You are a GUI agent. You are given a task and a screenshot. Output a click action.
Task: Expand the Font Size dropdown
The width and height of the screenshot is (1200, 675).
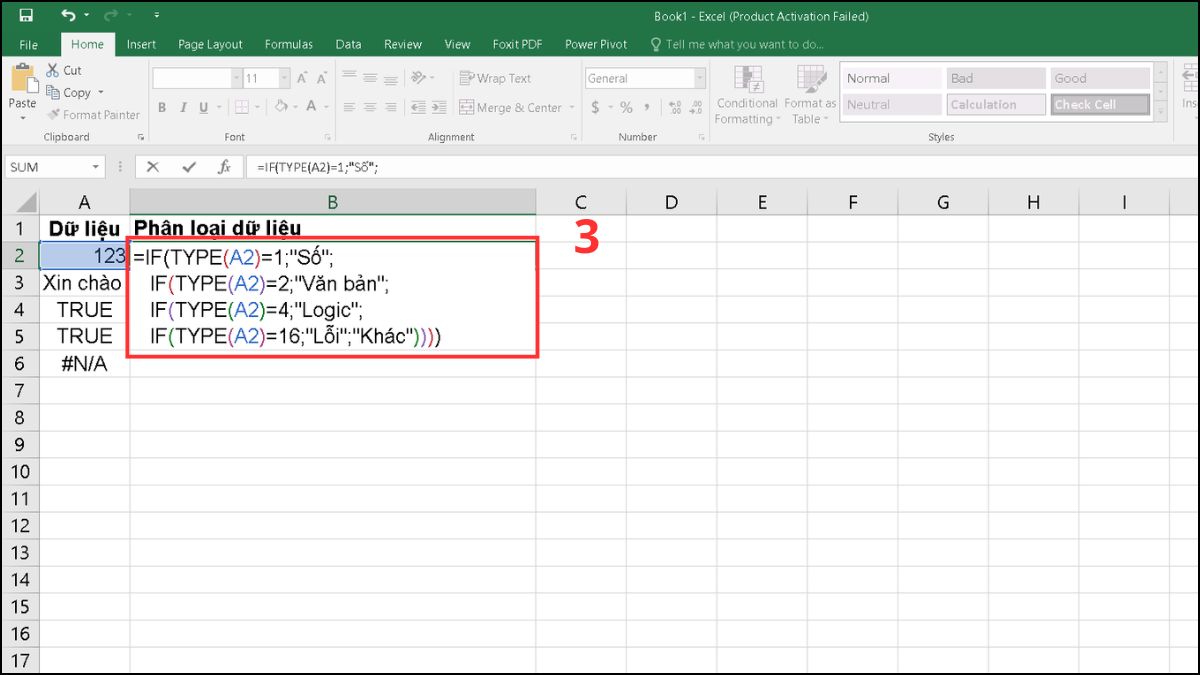click(x=283, y=77)
